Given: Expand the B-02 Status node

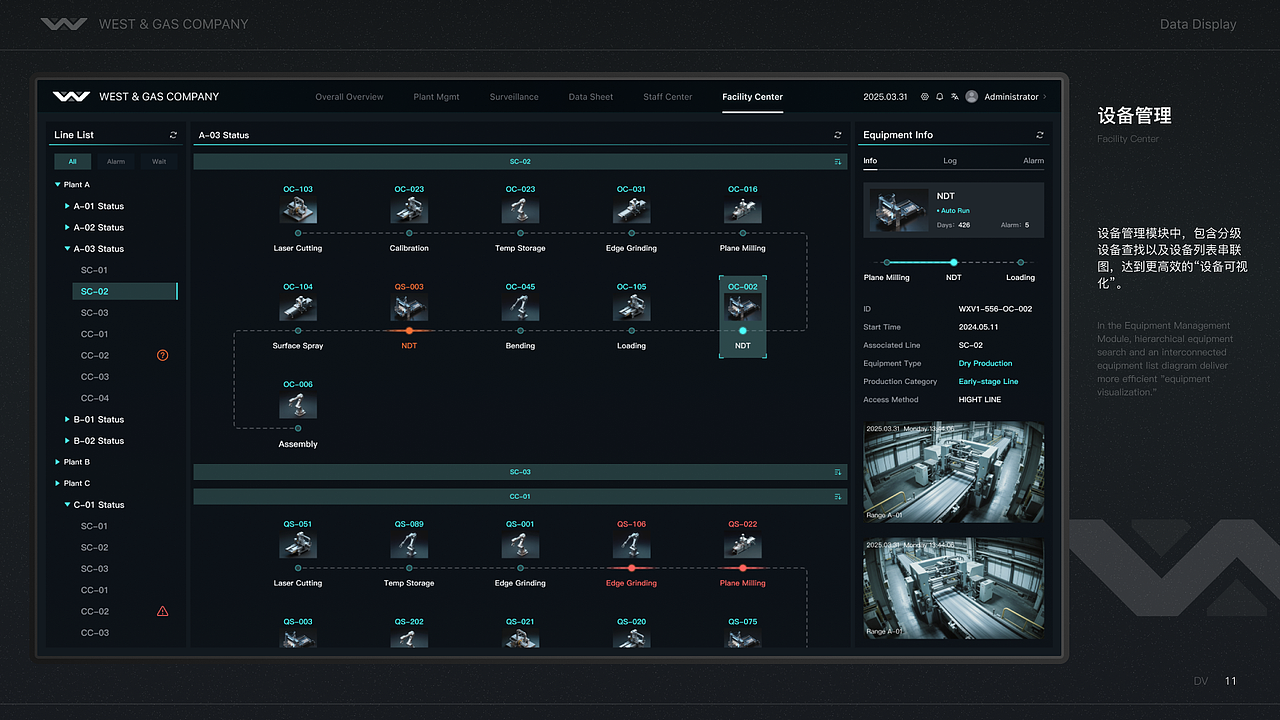Looking at the screenshot, I should coord(68,441).
